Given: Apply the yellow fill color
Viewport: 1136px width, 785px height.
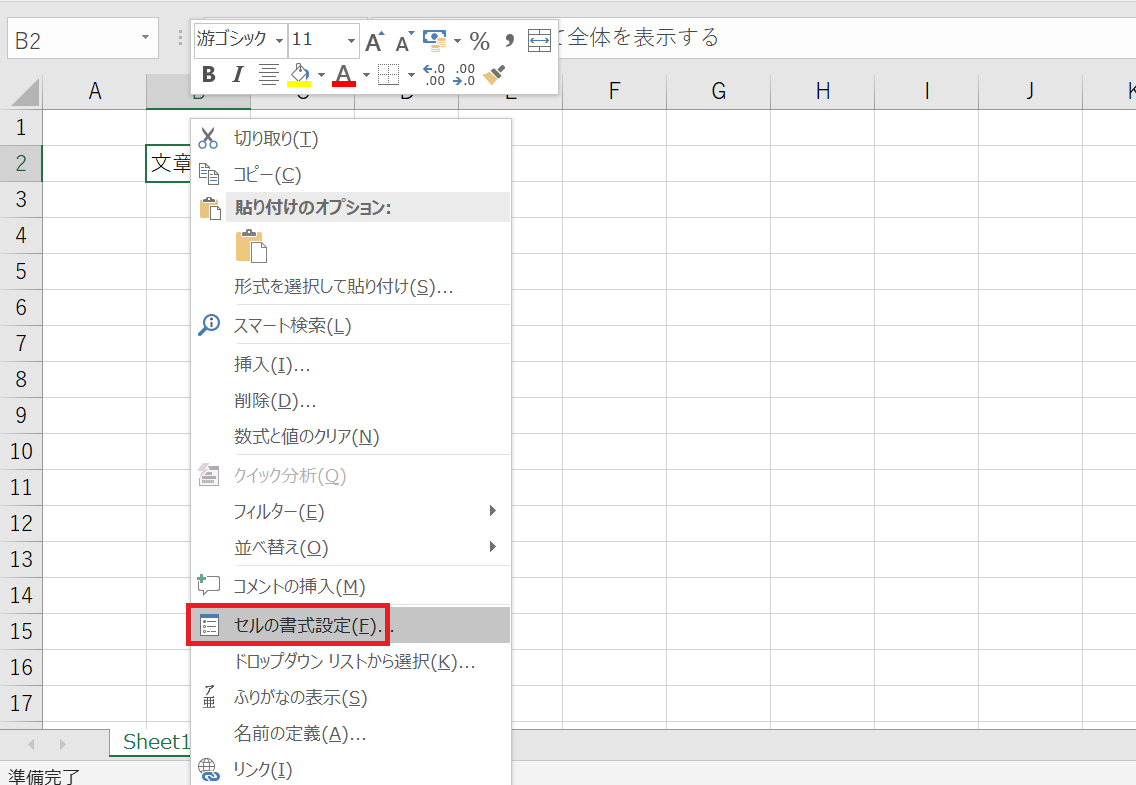Looking at the screenshot, I should tap(299, 74).
